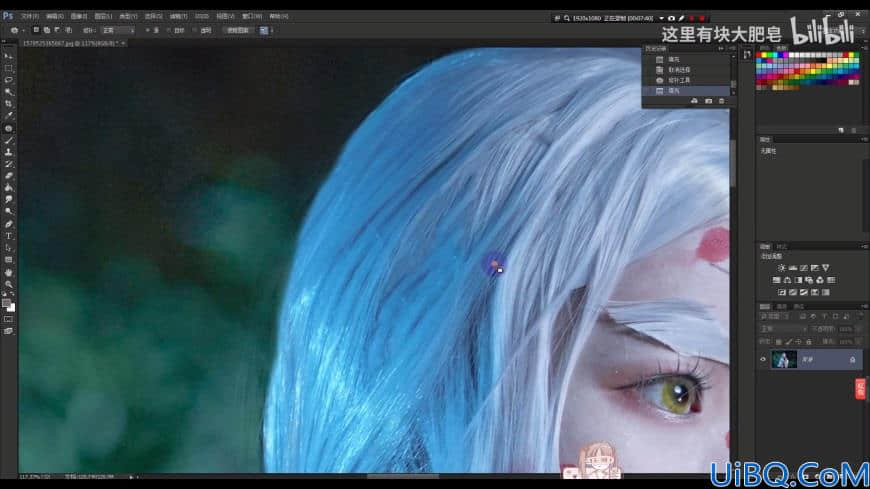Select the Horizontal Type tool
Image resolution: width=870 pixels, height=489 pixels.
coord(8,236)
